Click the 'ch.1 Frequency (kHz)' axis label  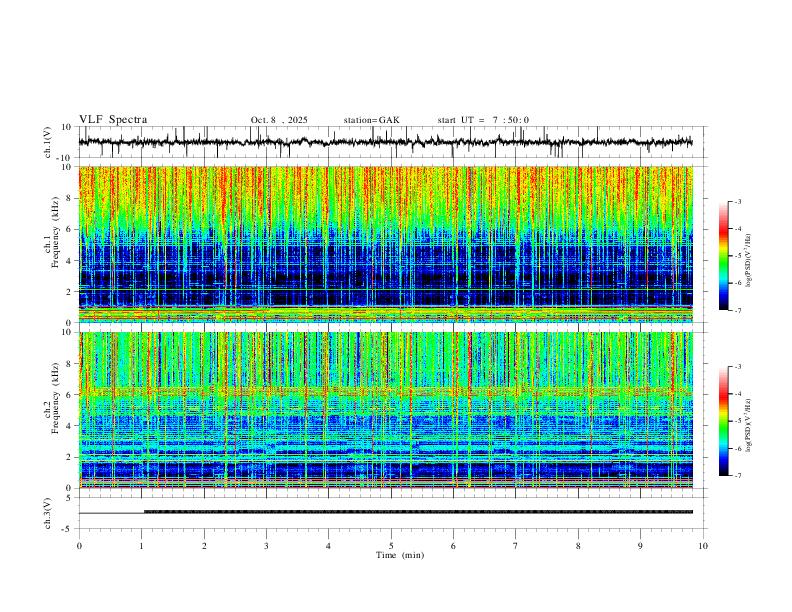pyautogui.click(x=52, y=231)
